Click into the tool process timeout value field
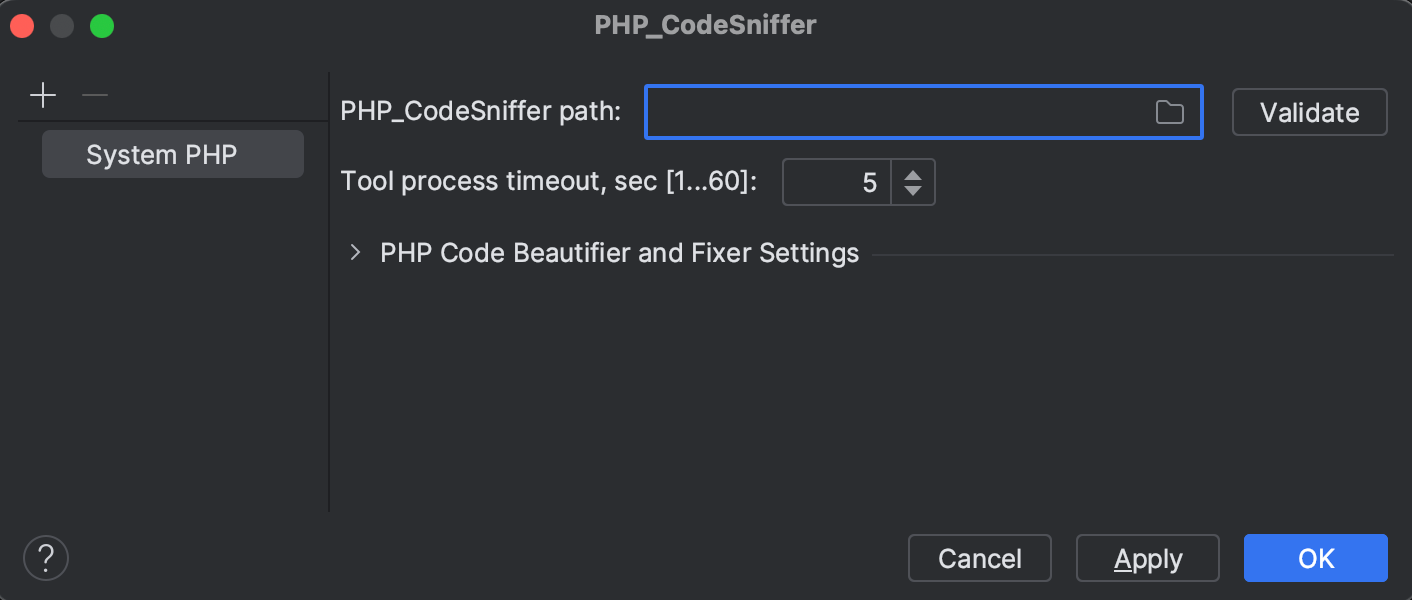The width and height of the screenshot is (1412, 600). 836,182
